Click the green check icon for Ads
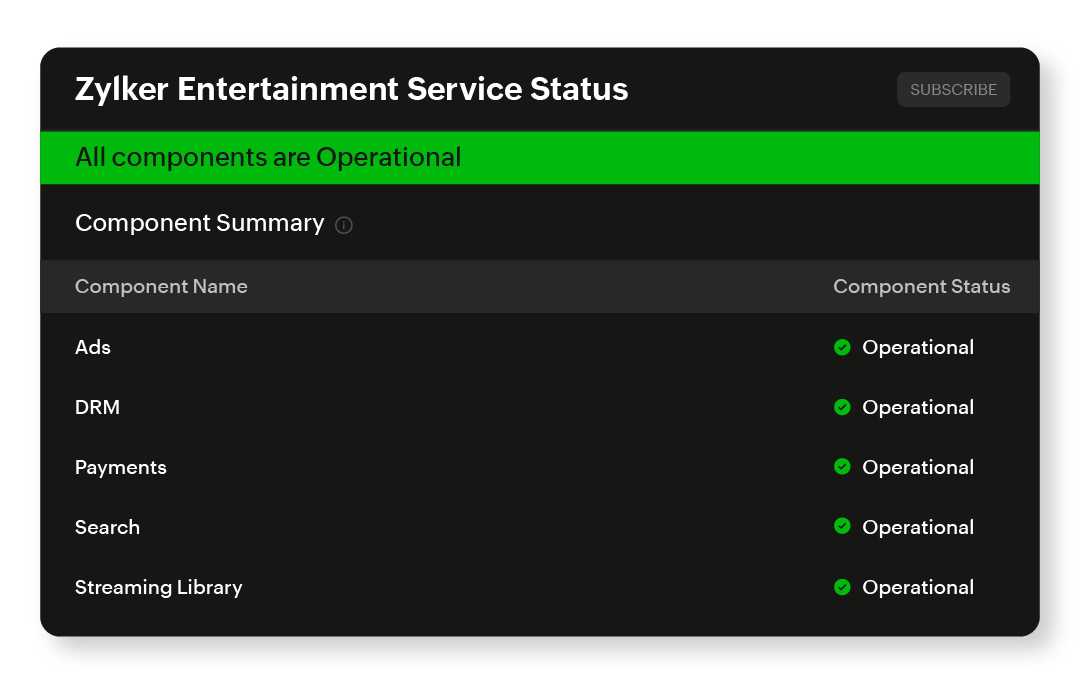1080x684 pixels. click(842, 347)
